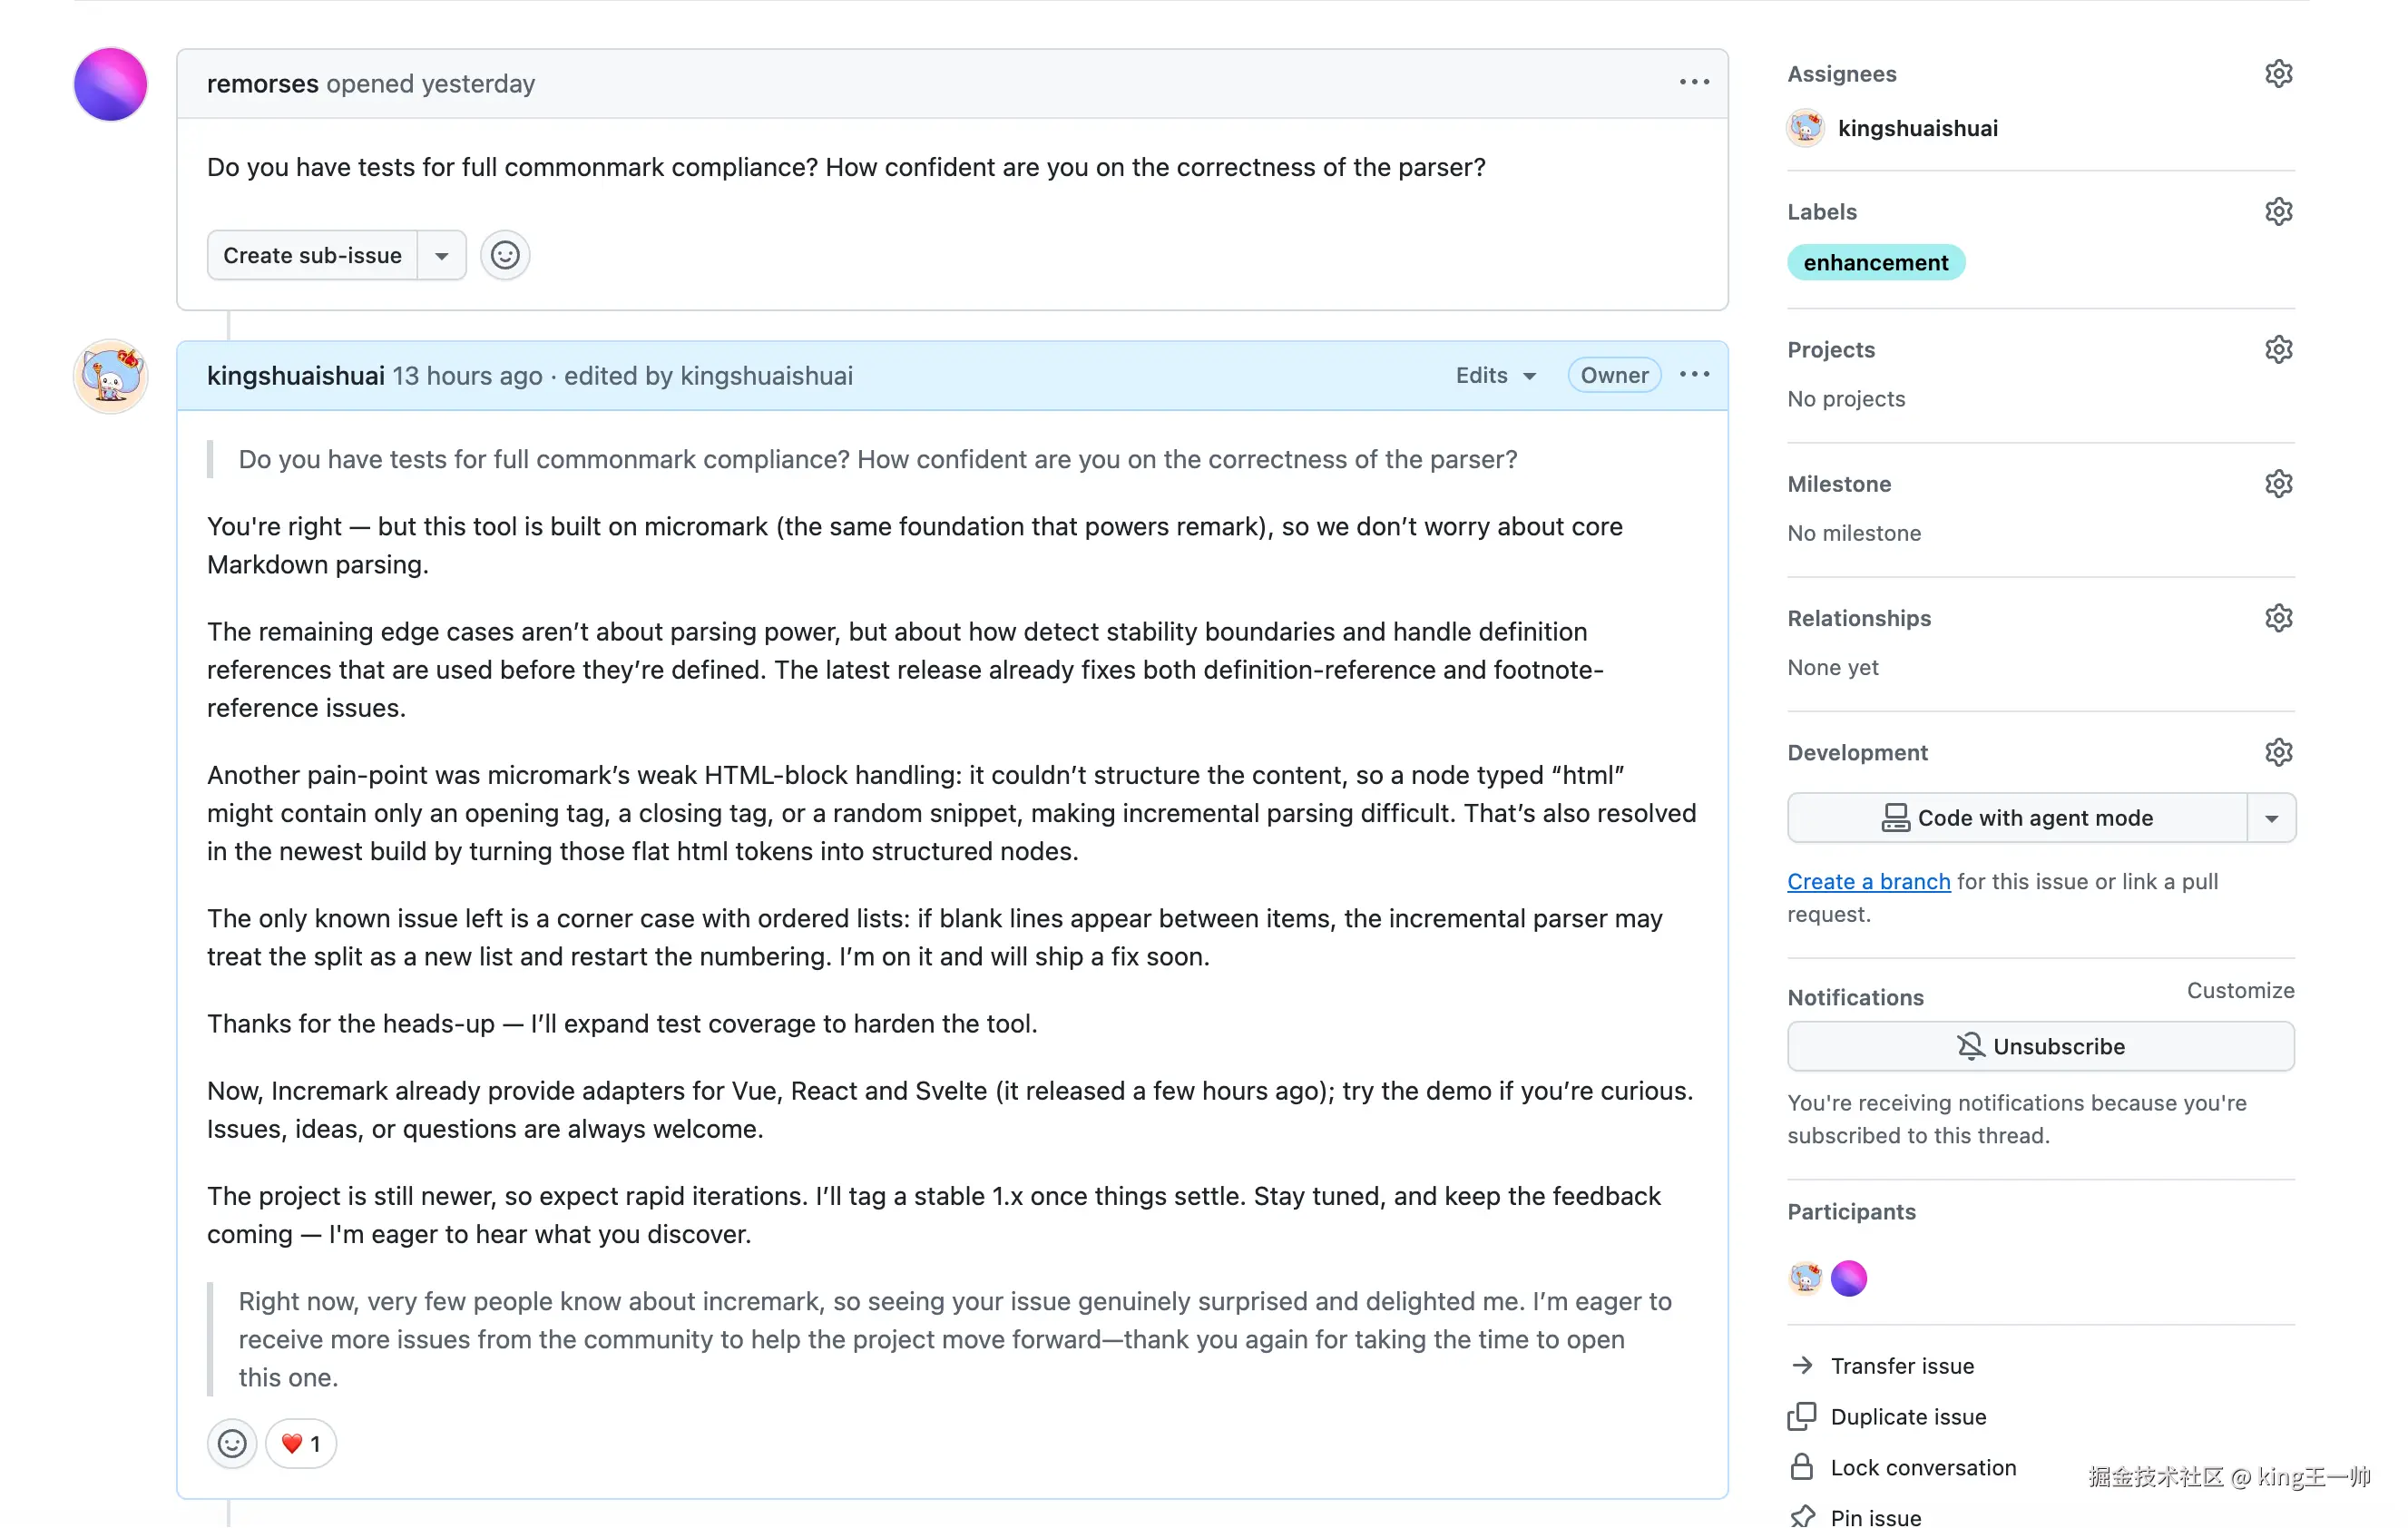
Task: Open the Assignees settings gear
Action: [2277, 74]
